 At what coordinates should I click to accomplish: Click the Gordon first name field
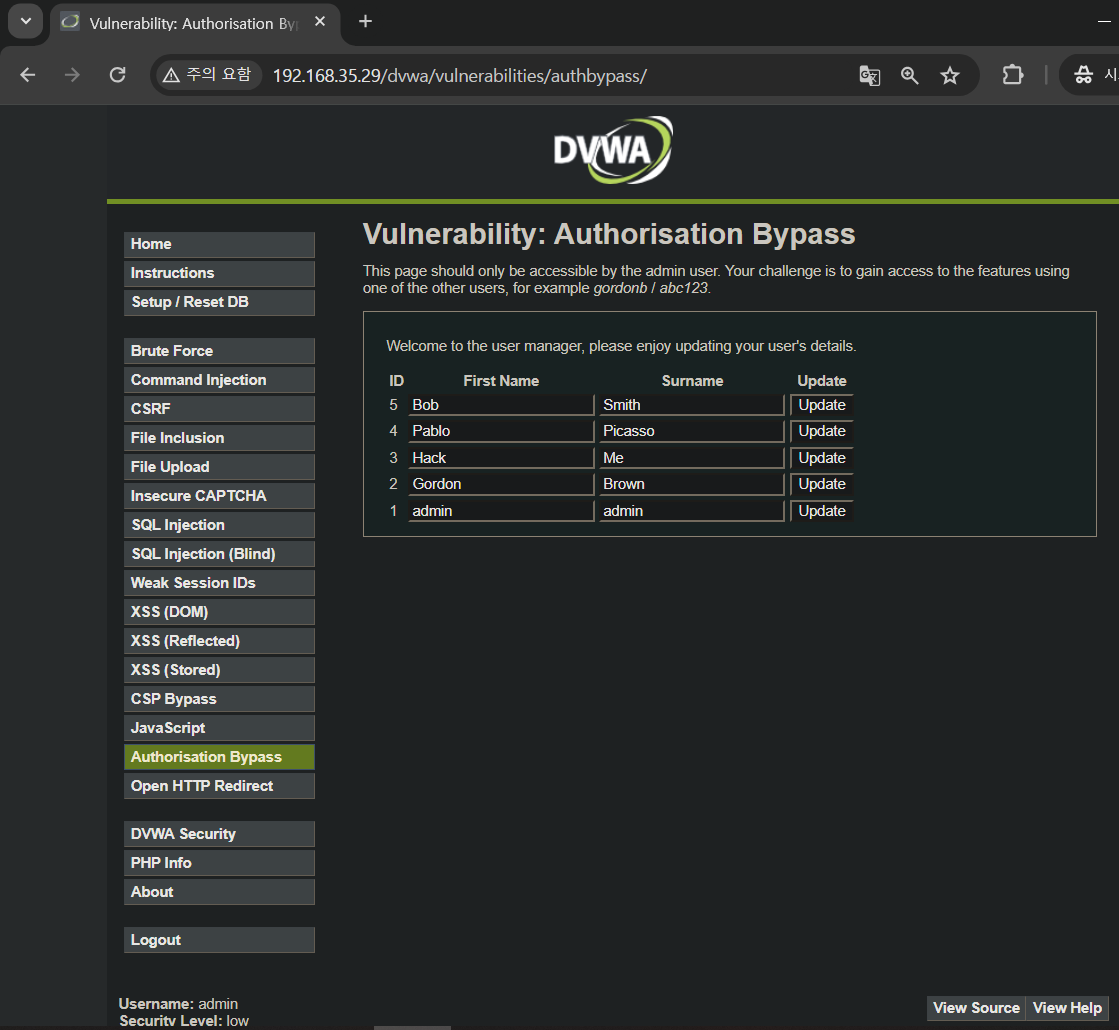pos(501,484)
